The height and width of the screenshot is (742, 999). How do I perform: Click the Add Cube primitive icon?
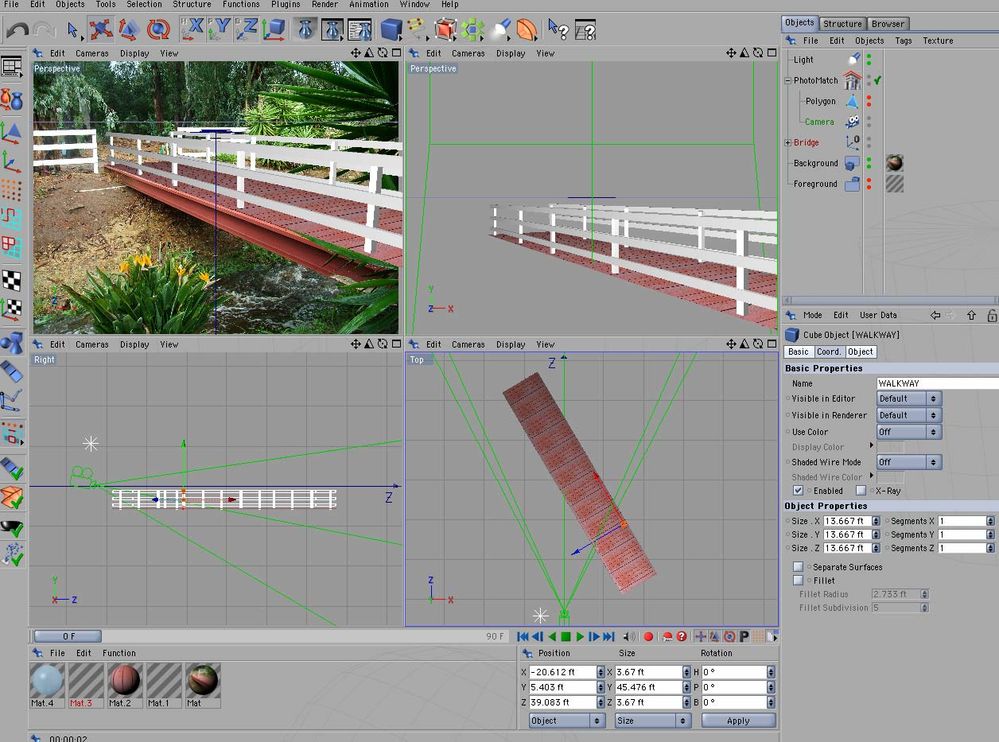pyautogui.click(x=391, y=30)
